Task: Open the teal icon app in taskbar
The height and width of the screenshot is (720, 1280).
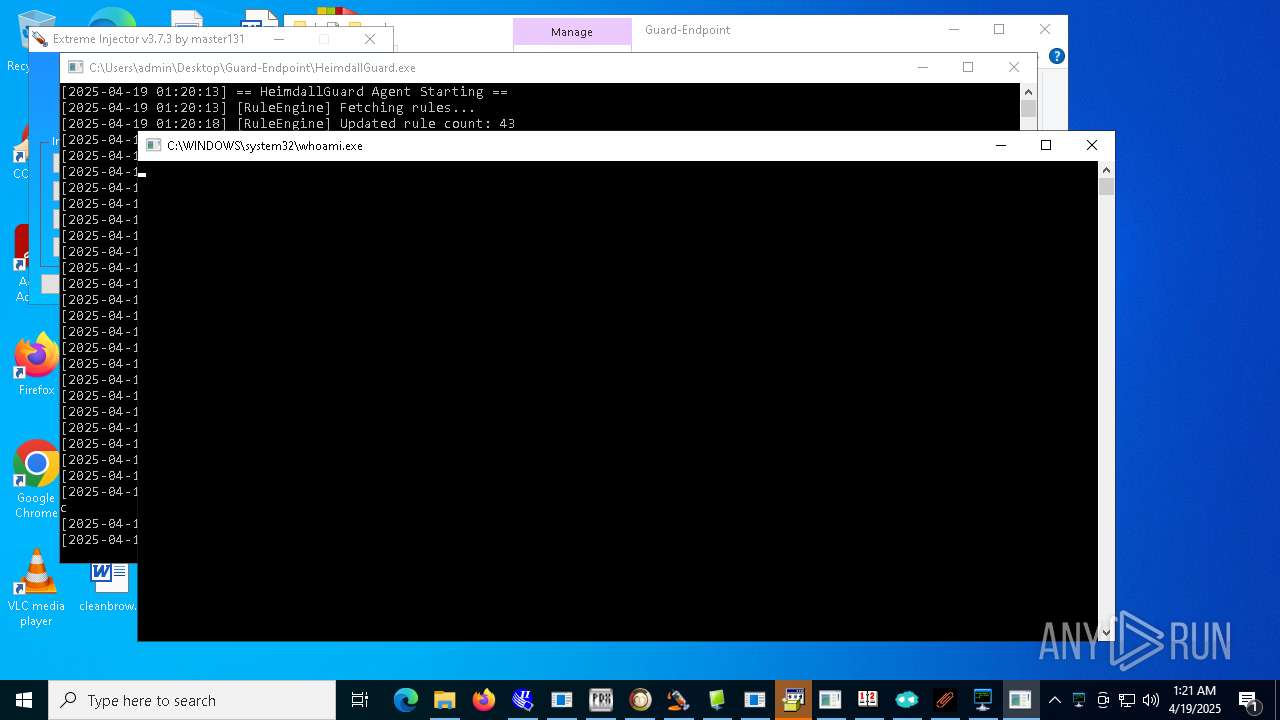Action: click(906, 700)
